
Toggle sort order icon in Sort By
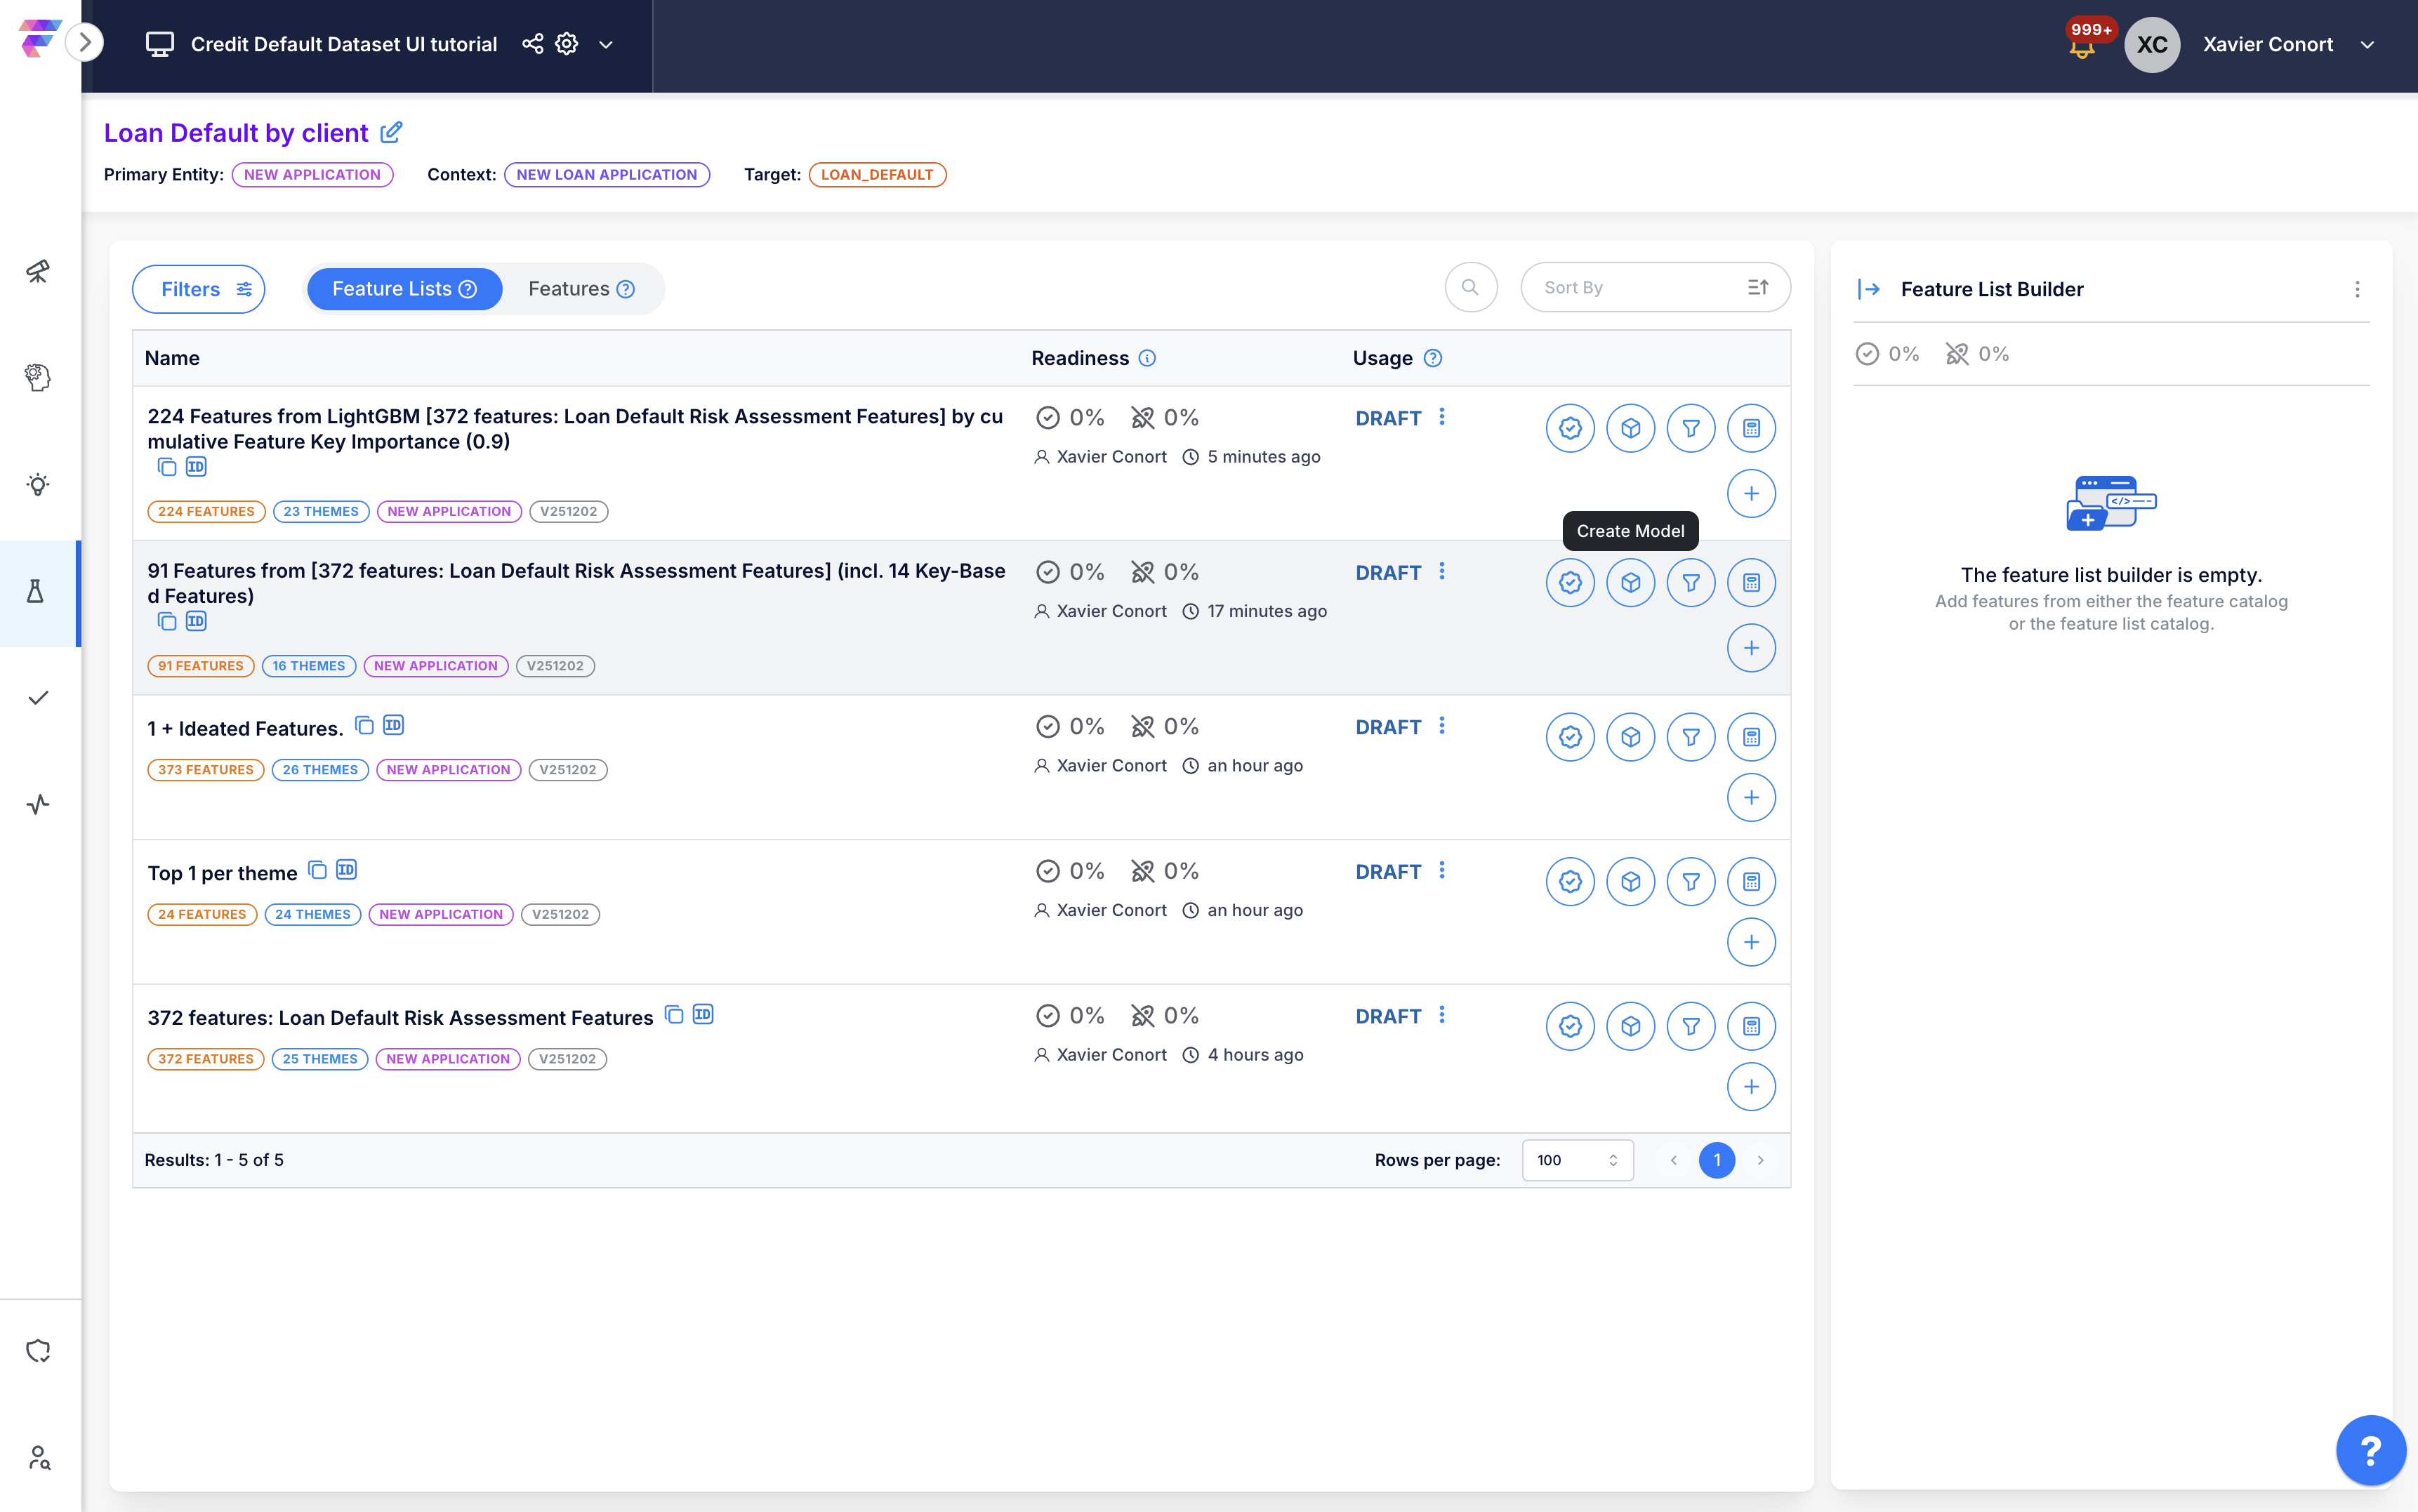(1757, 288)
